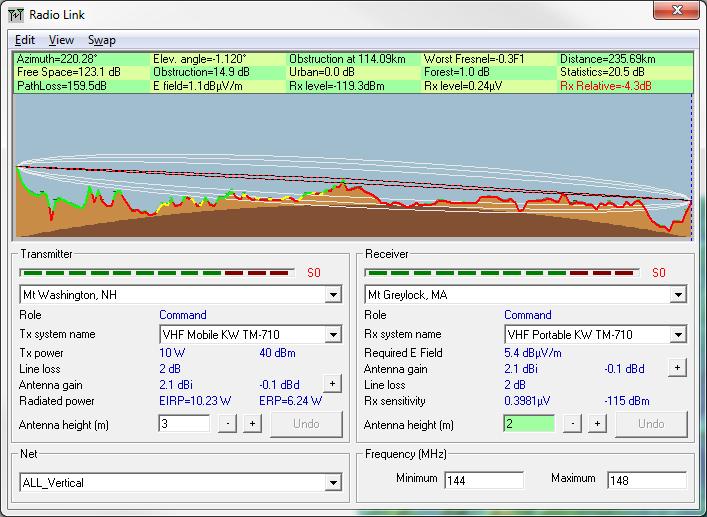The width and height of the screenshot is (707, 517).
Task: Click the receiver antenna gain plus button
Action: coord(677,368)
